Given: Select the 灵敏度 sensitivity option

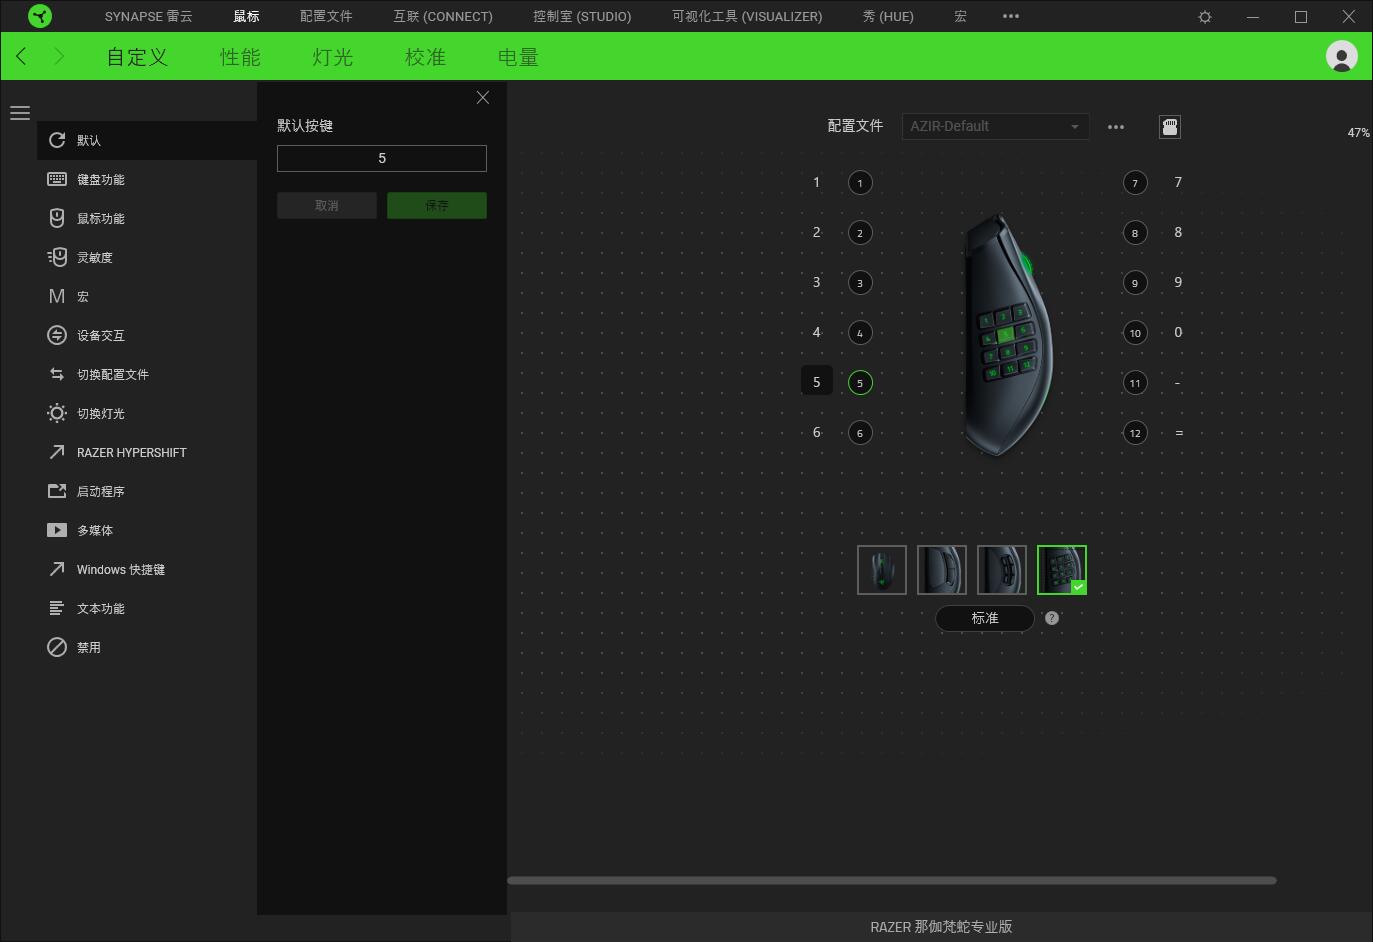Looking at the screenshot, I should coord(147,257).
